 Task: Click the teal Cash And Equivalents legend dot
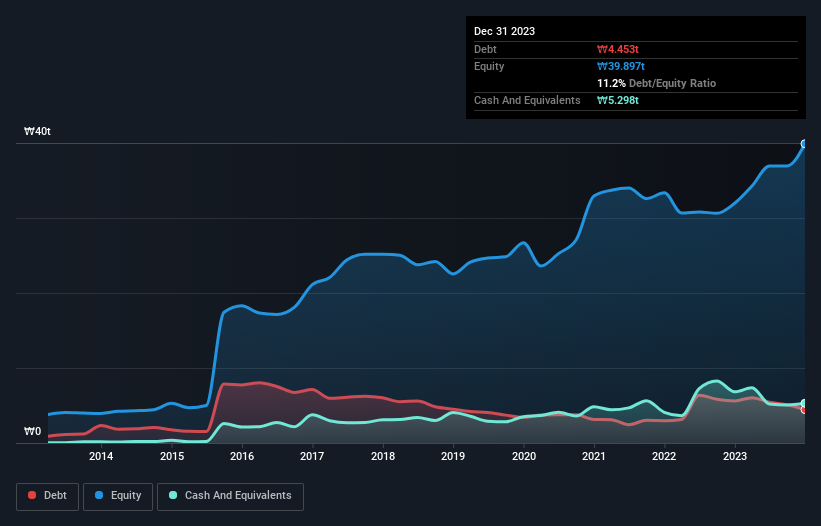click(x=173, y=495)
